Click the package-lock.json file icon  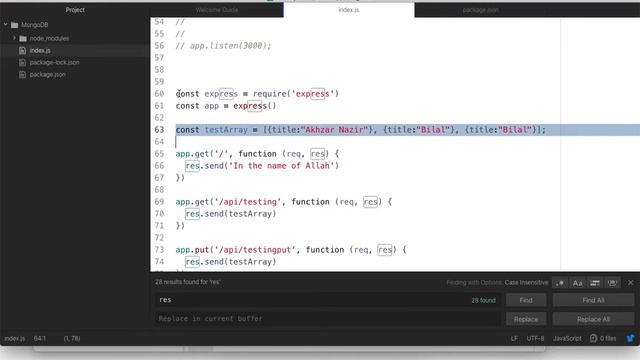tap(22, 62)
